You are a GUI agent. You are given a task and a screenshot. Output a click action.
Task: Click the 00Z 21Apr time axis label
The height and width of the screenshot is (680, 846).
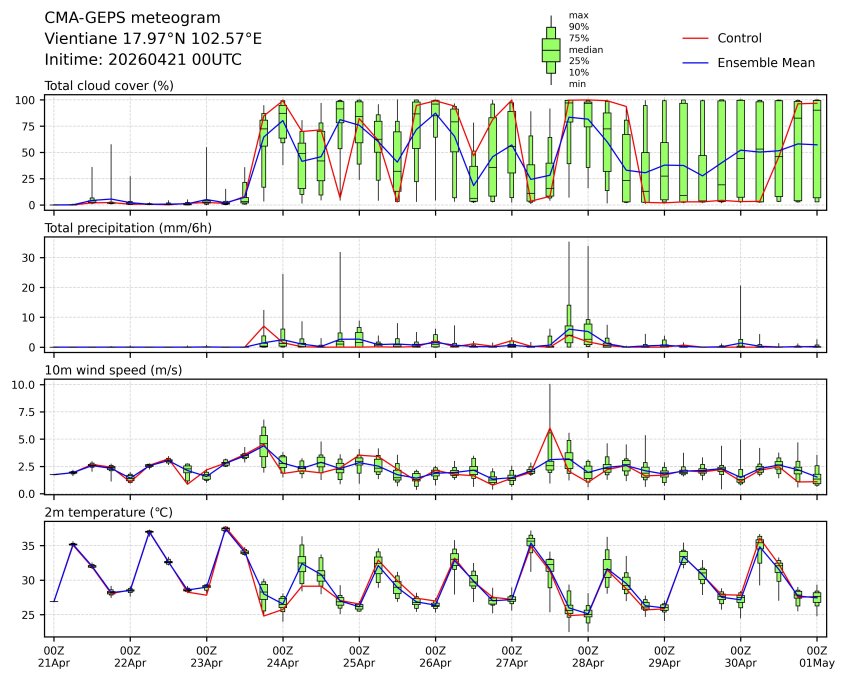click(x=54, y=655)
